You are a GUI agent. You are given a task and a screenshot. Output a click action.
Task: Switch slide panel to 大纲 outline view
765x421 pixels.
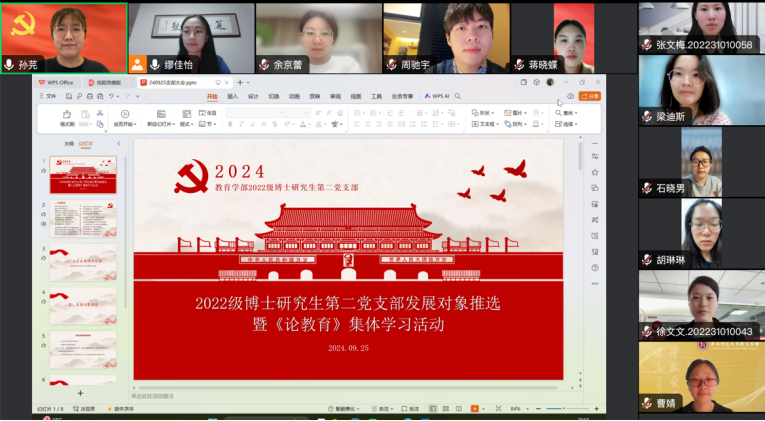[x=69, y=143]
